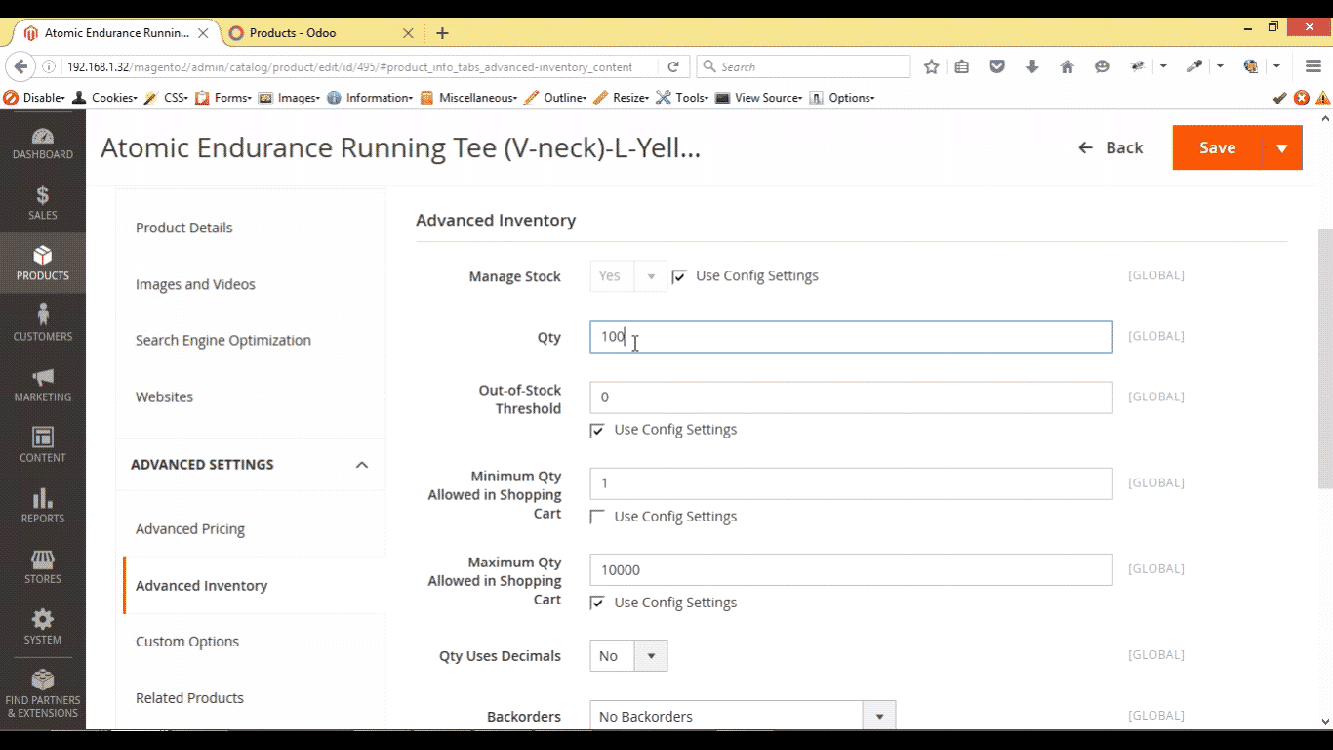Go to the browser home page icon
The width and height of the screenshot is (1333, 750).
(1067, 67)
